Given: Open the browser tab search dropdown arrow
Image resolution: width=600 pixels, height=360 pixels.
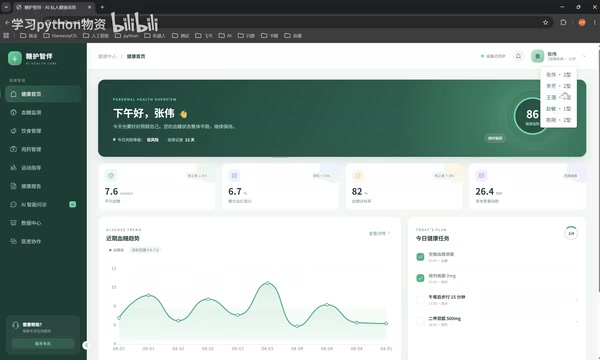Looking at the screenshot, I should pyautogui.click(x=6, y=7).
